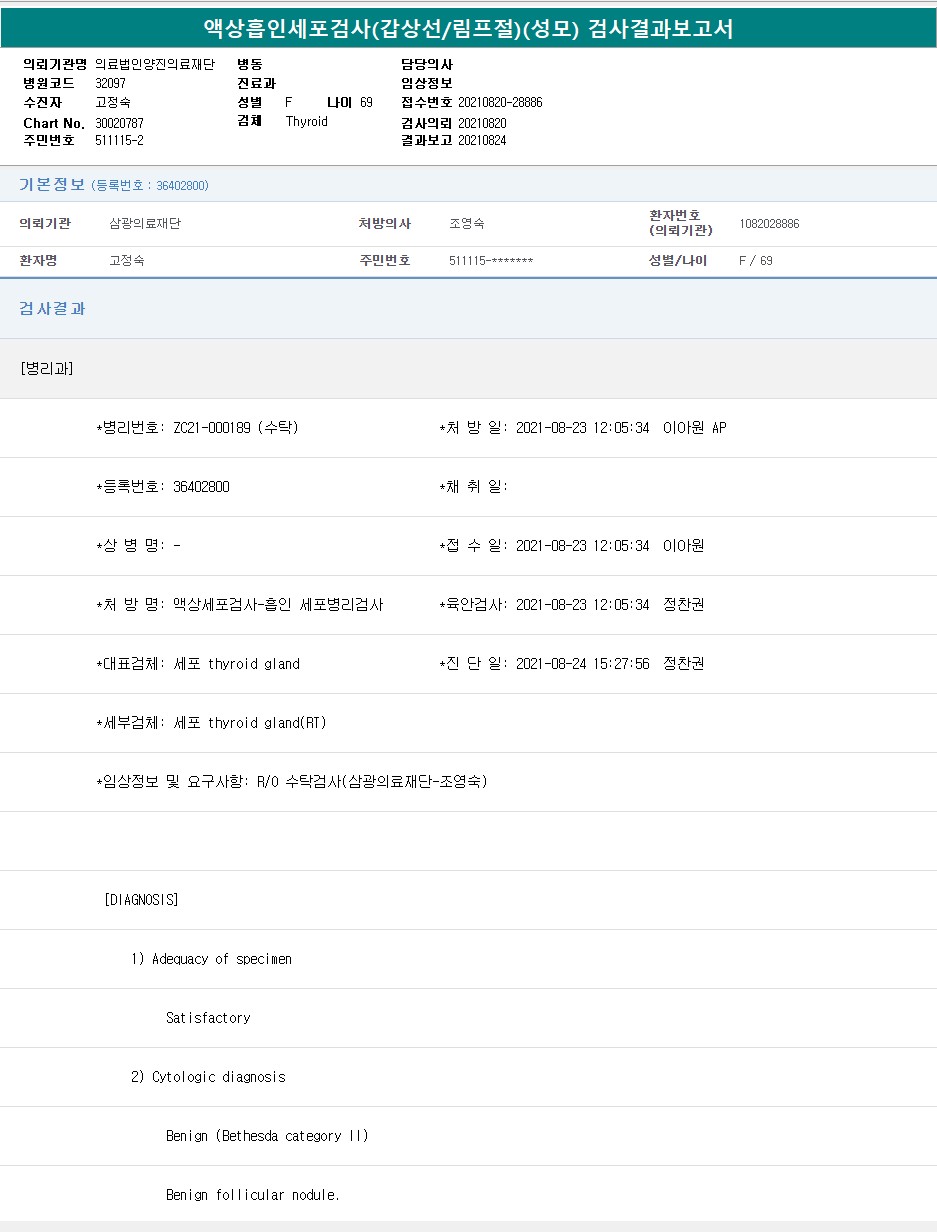Click the 병원코드 value 32097
Viewport: 937px width, 1232px height.
click(110, 83)
